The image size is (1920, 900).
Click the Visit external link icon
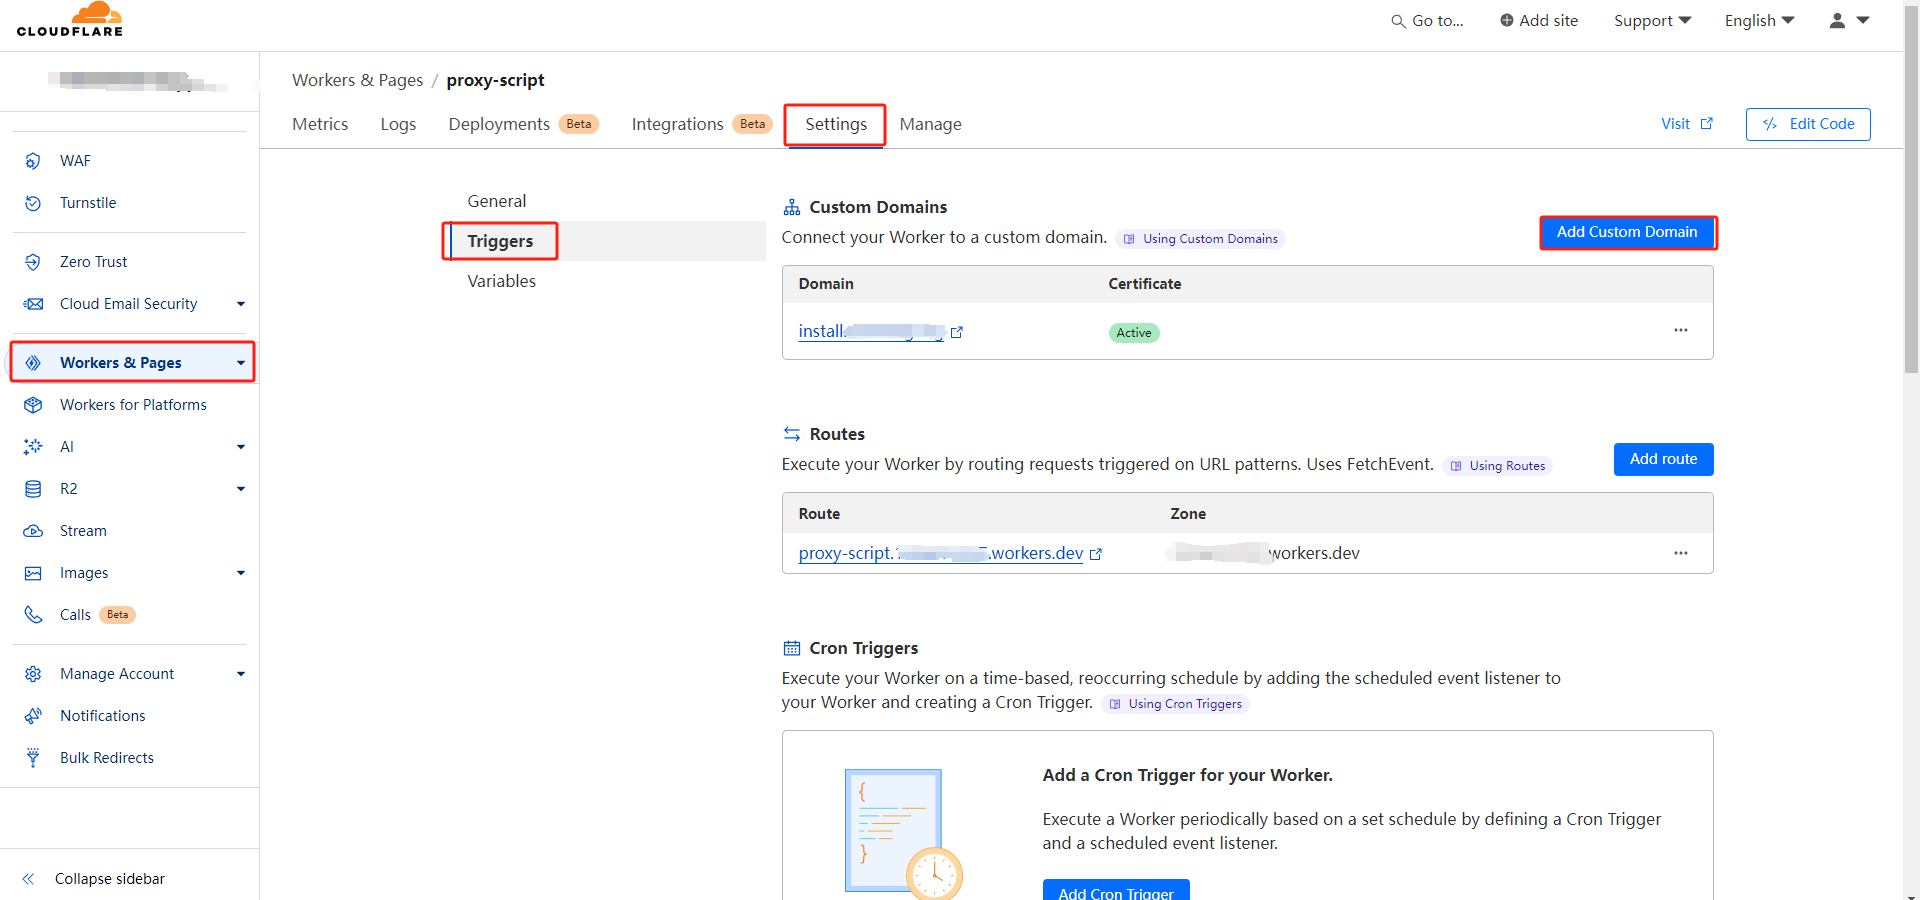[x=1706, y=124]
